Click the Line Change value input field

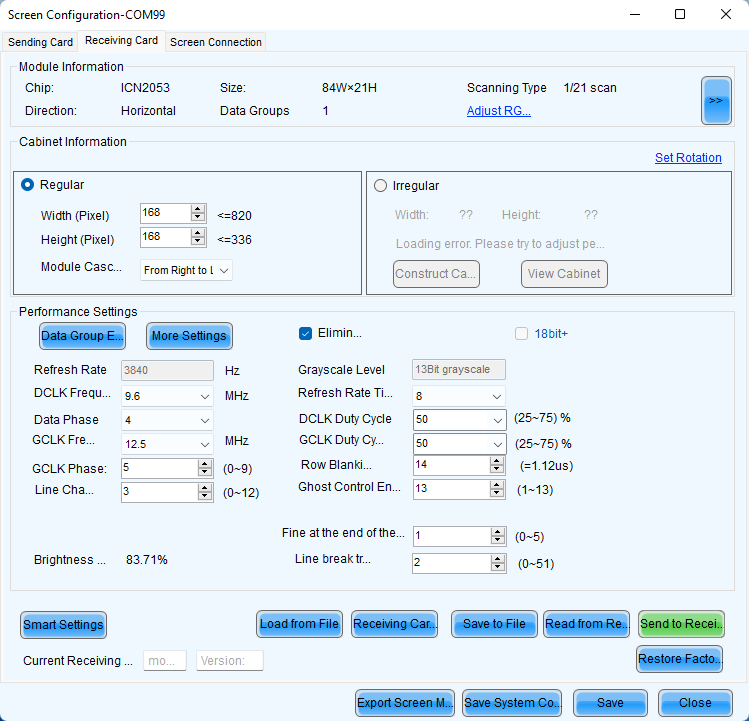[x=158, y=492]
